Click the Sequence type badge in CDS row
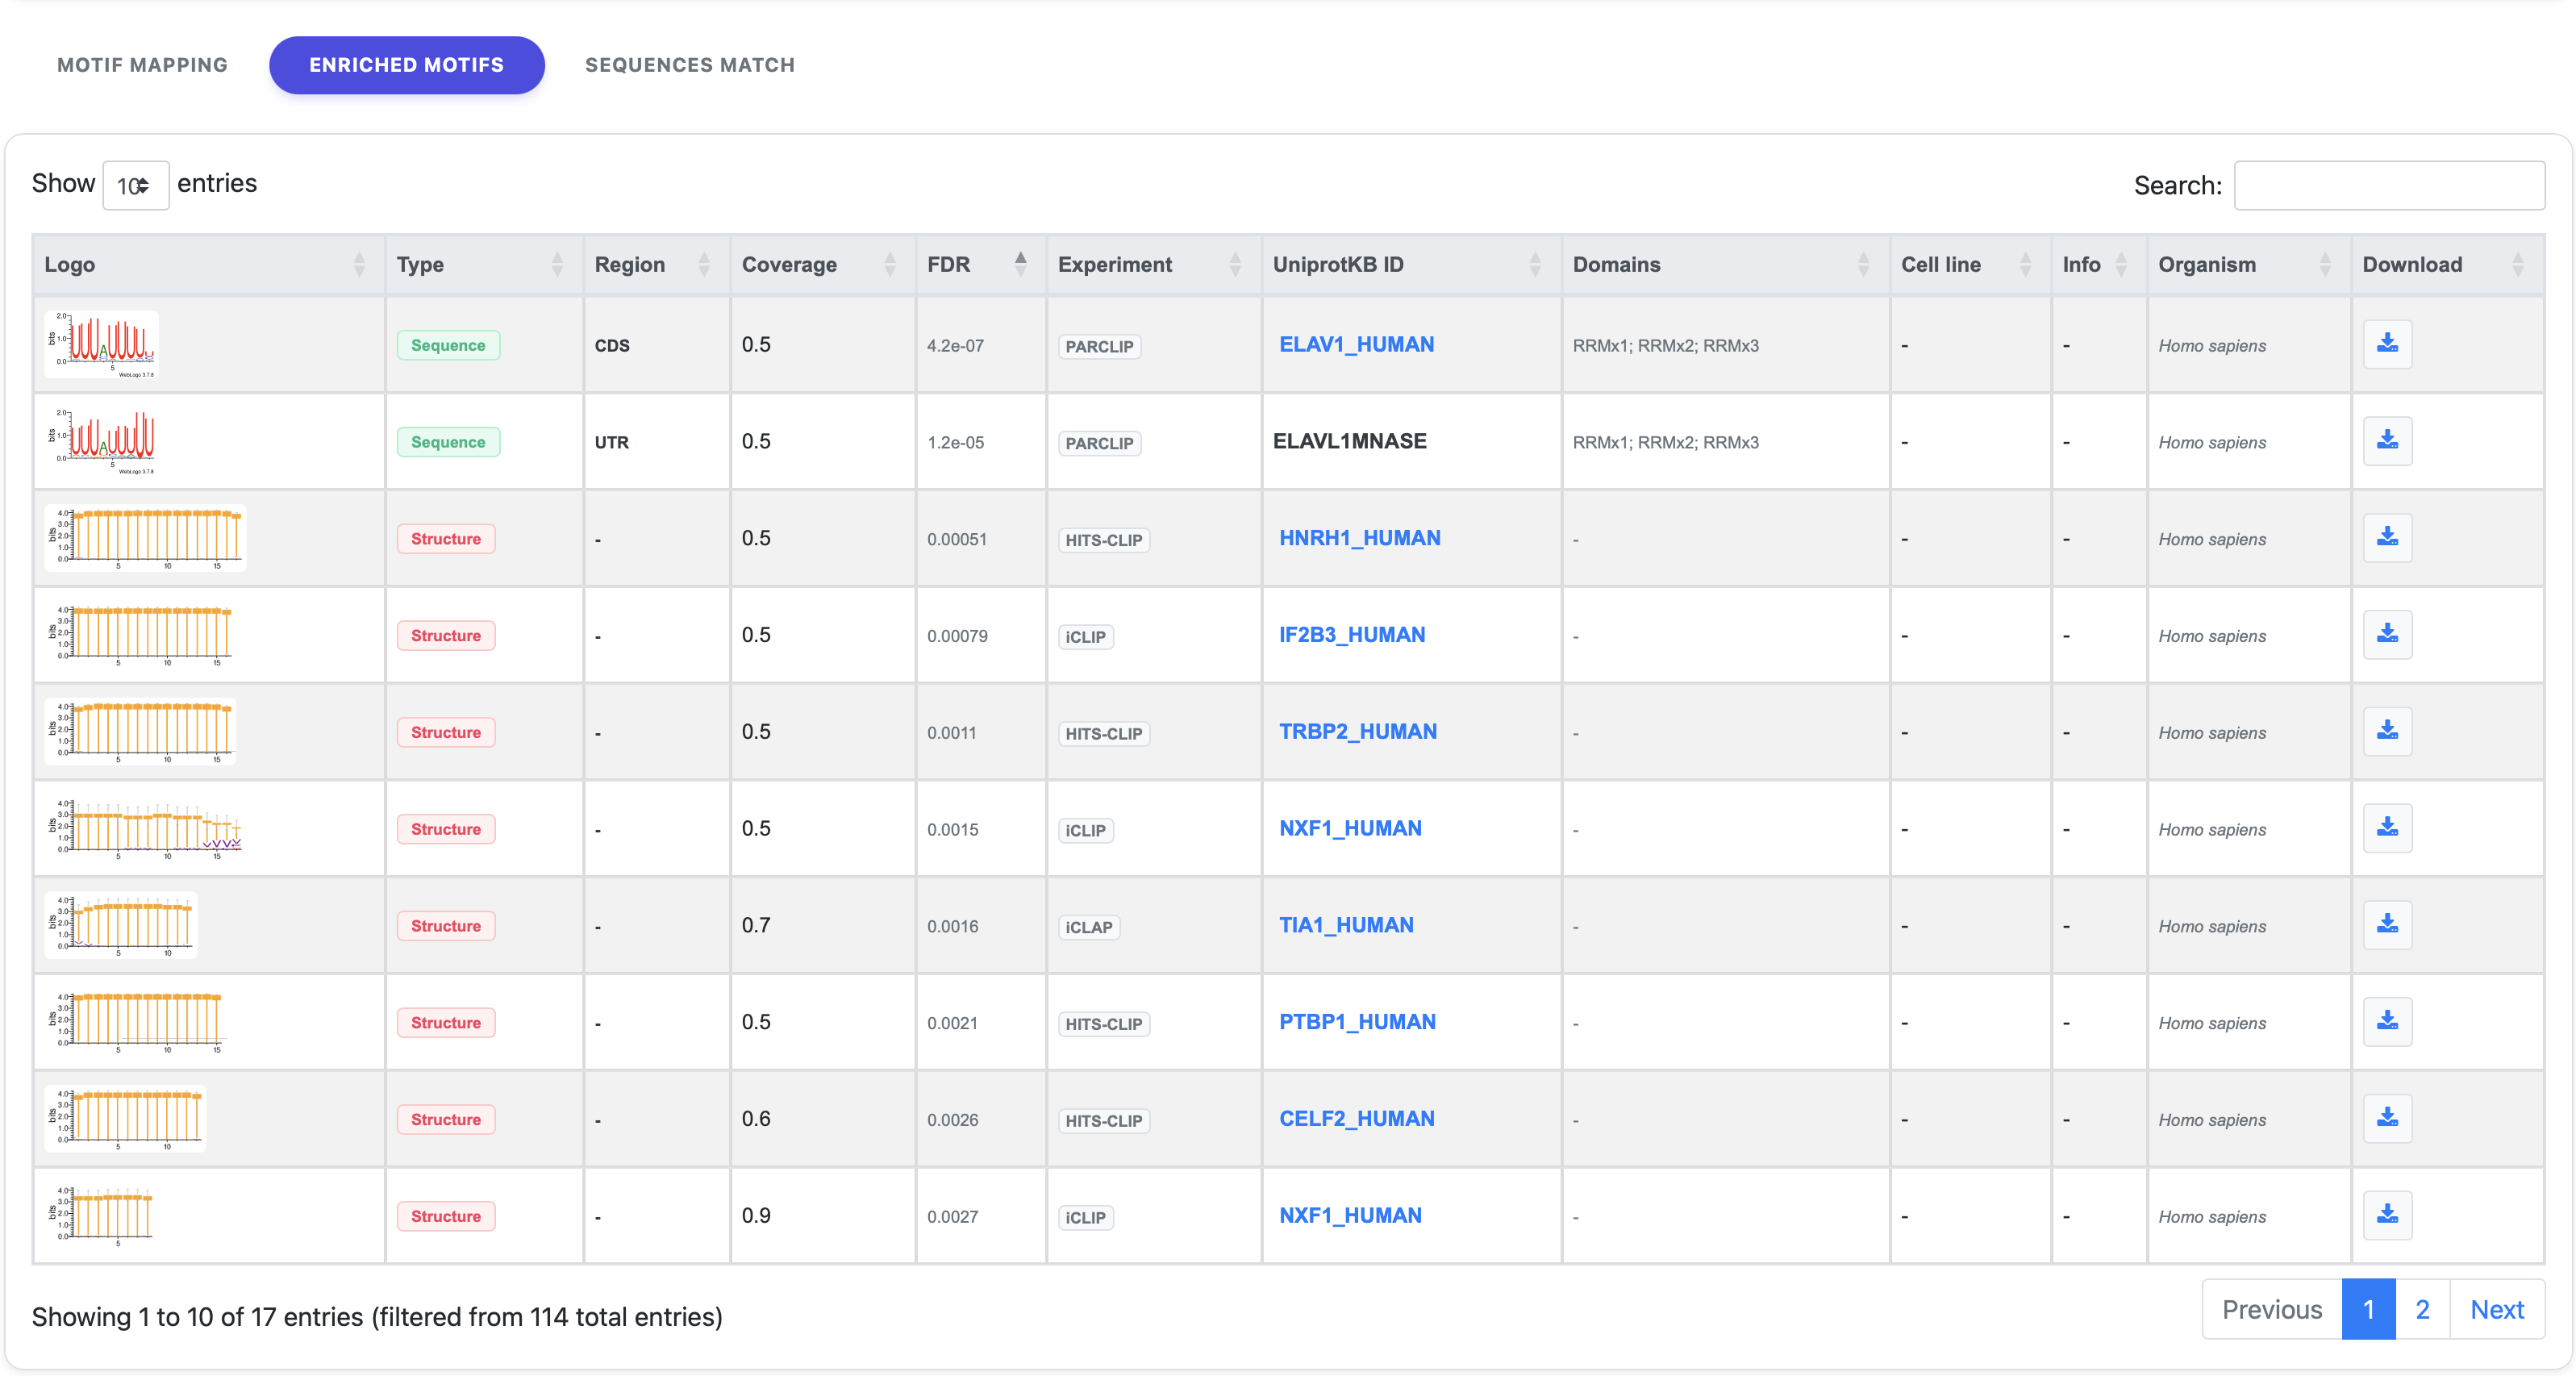The image size is (2576, 1376). click(448, 345)
